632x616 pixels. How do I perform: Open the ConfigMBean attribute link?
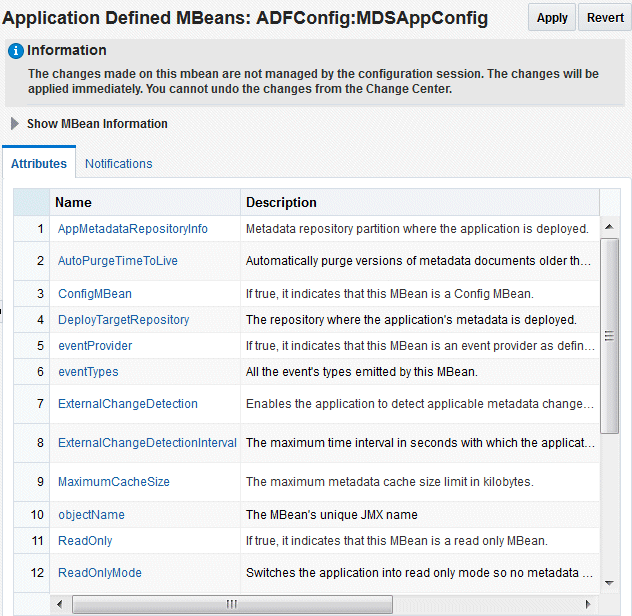(95, 293)
